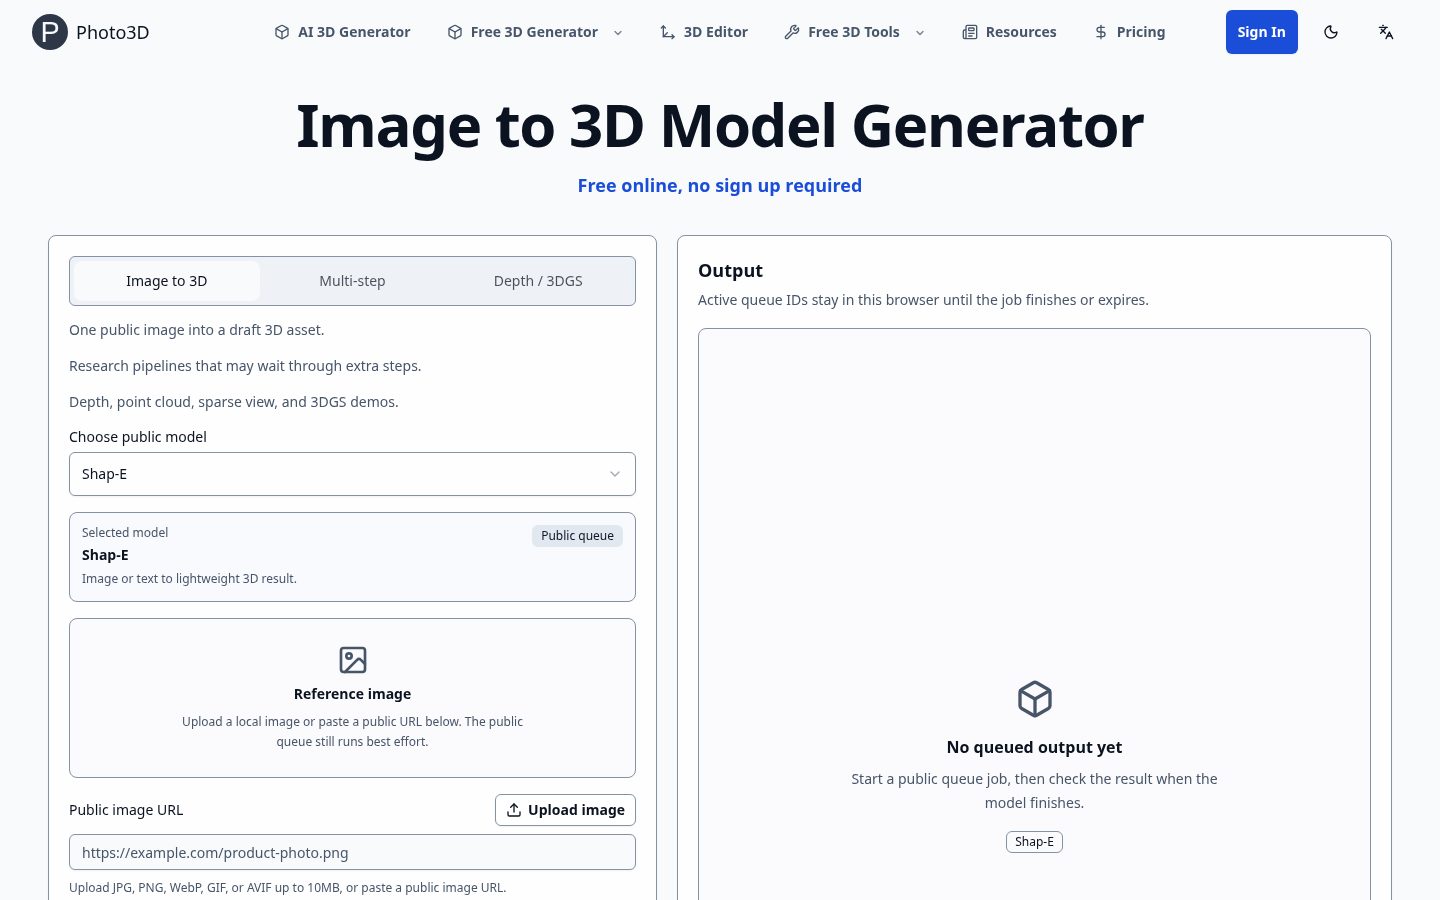
Task: Click the Public queue badge
Action: (x=577, y=536)
